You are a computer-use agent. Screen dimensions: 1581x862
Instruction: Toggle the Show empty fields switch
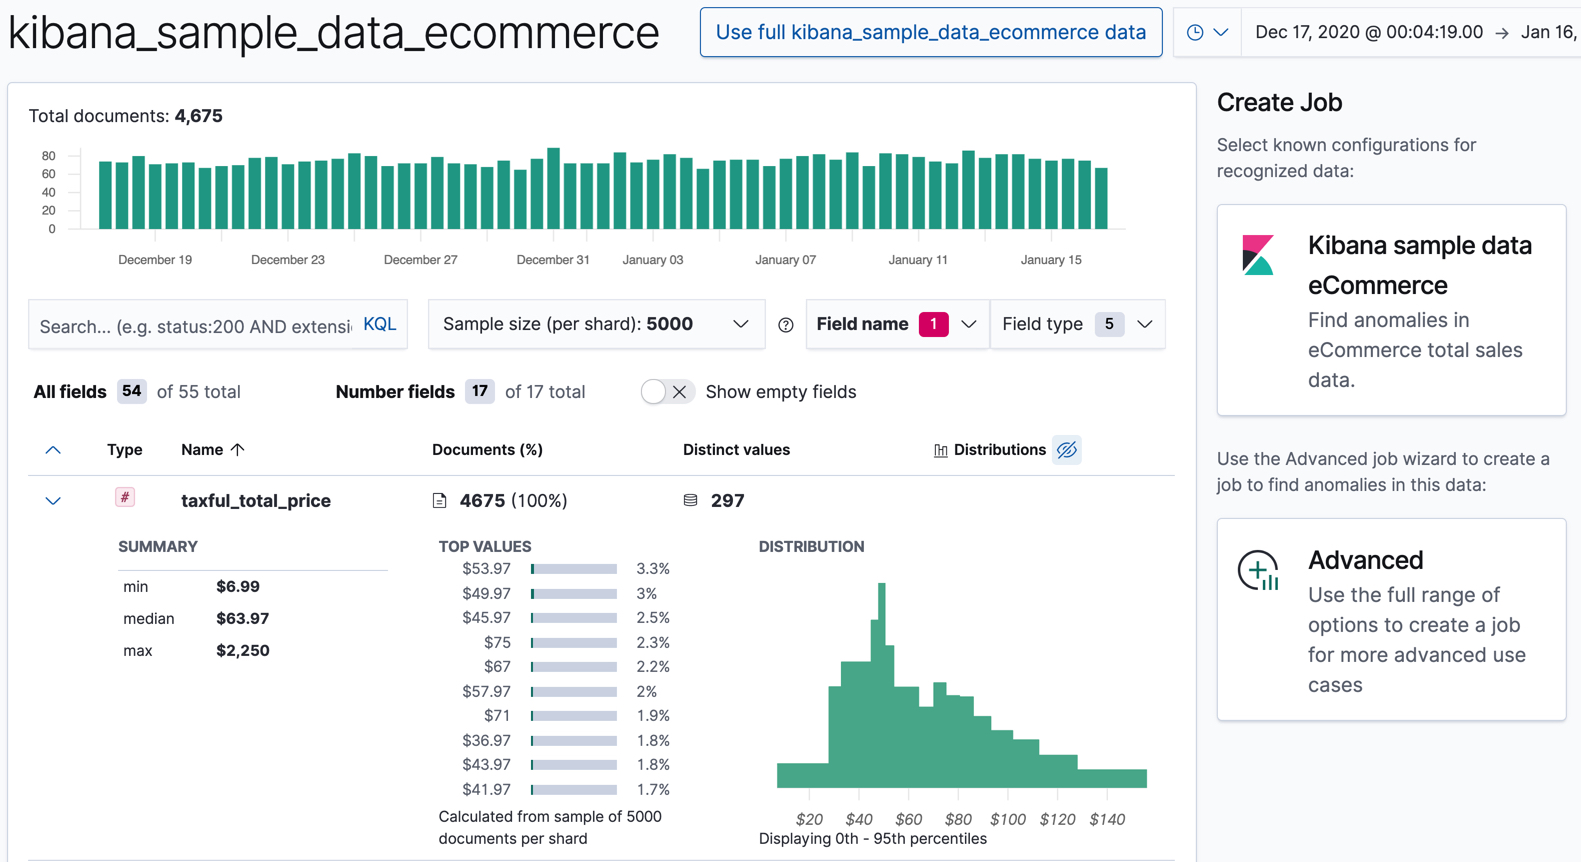(666, 392)
